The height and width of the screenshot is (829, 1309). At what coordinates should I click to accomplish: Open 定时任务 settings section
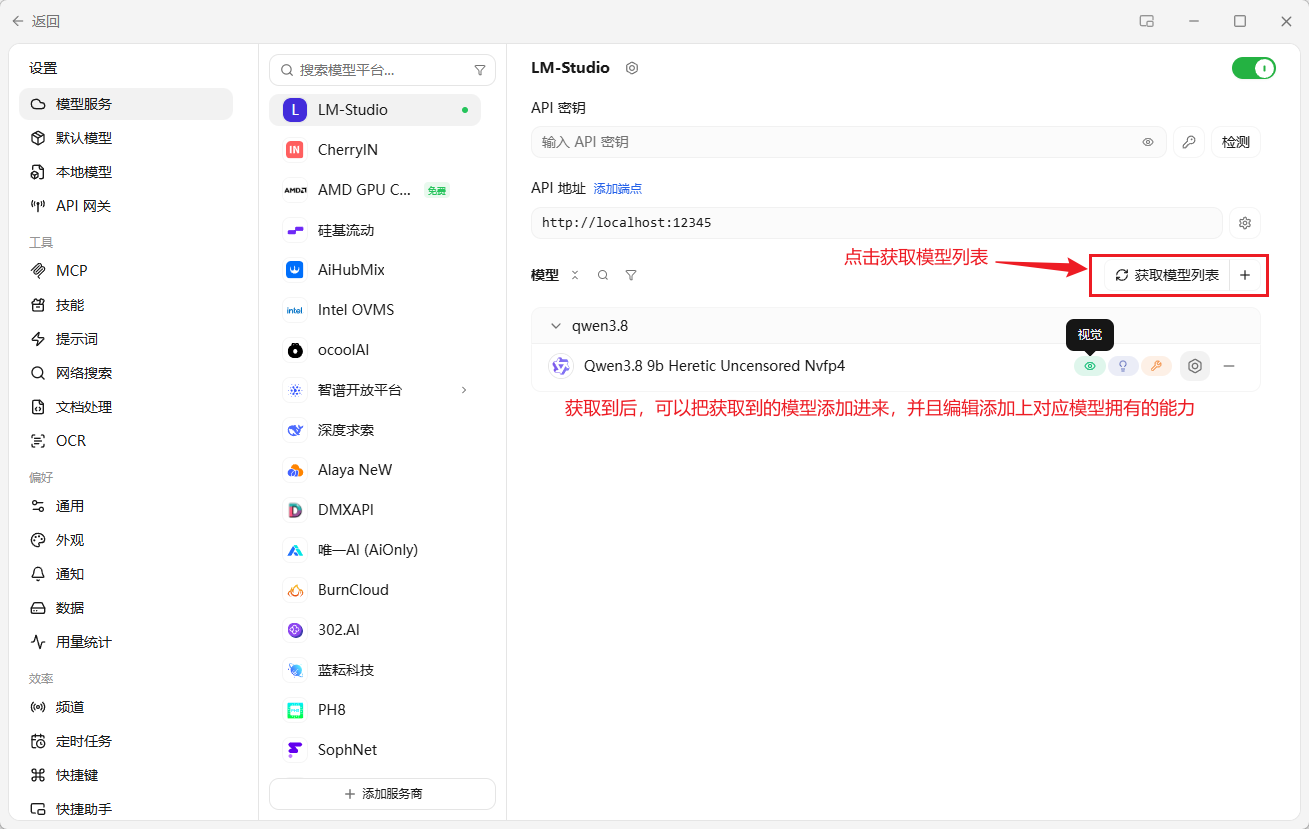tap(126, 741)
